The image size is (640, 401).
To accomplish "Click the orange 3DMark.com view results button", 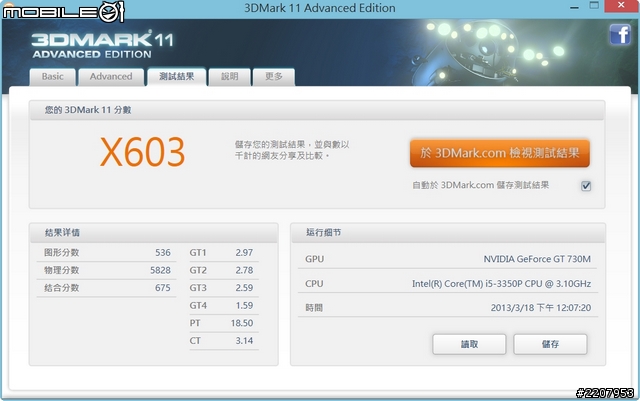I will point(500,153).
